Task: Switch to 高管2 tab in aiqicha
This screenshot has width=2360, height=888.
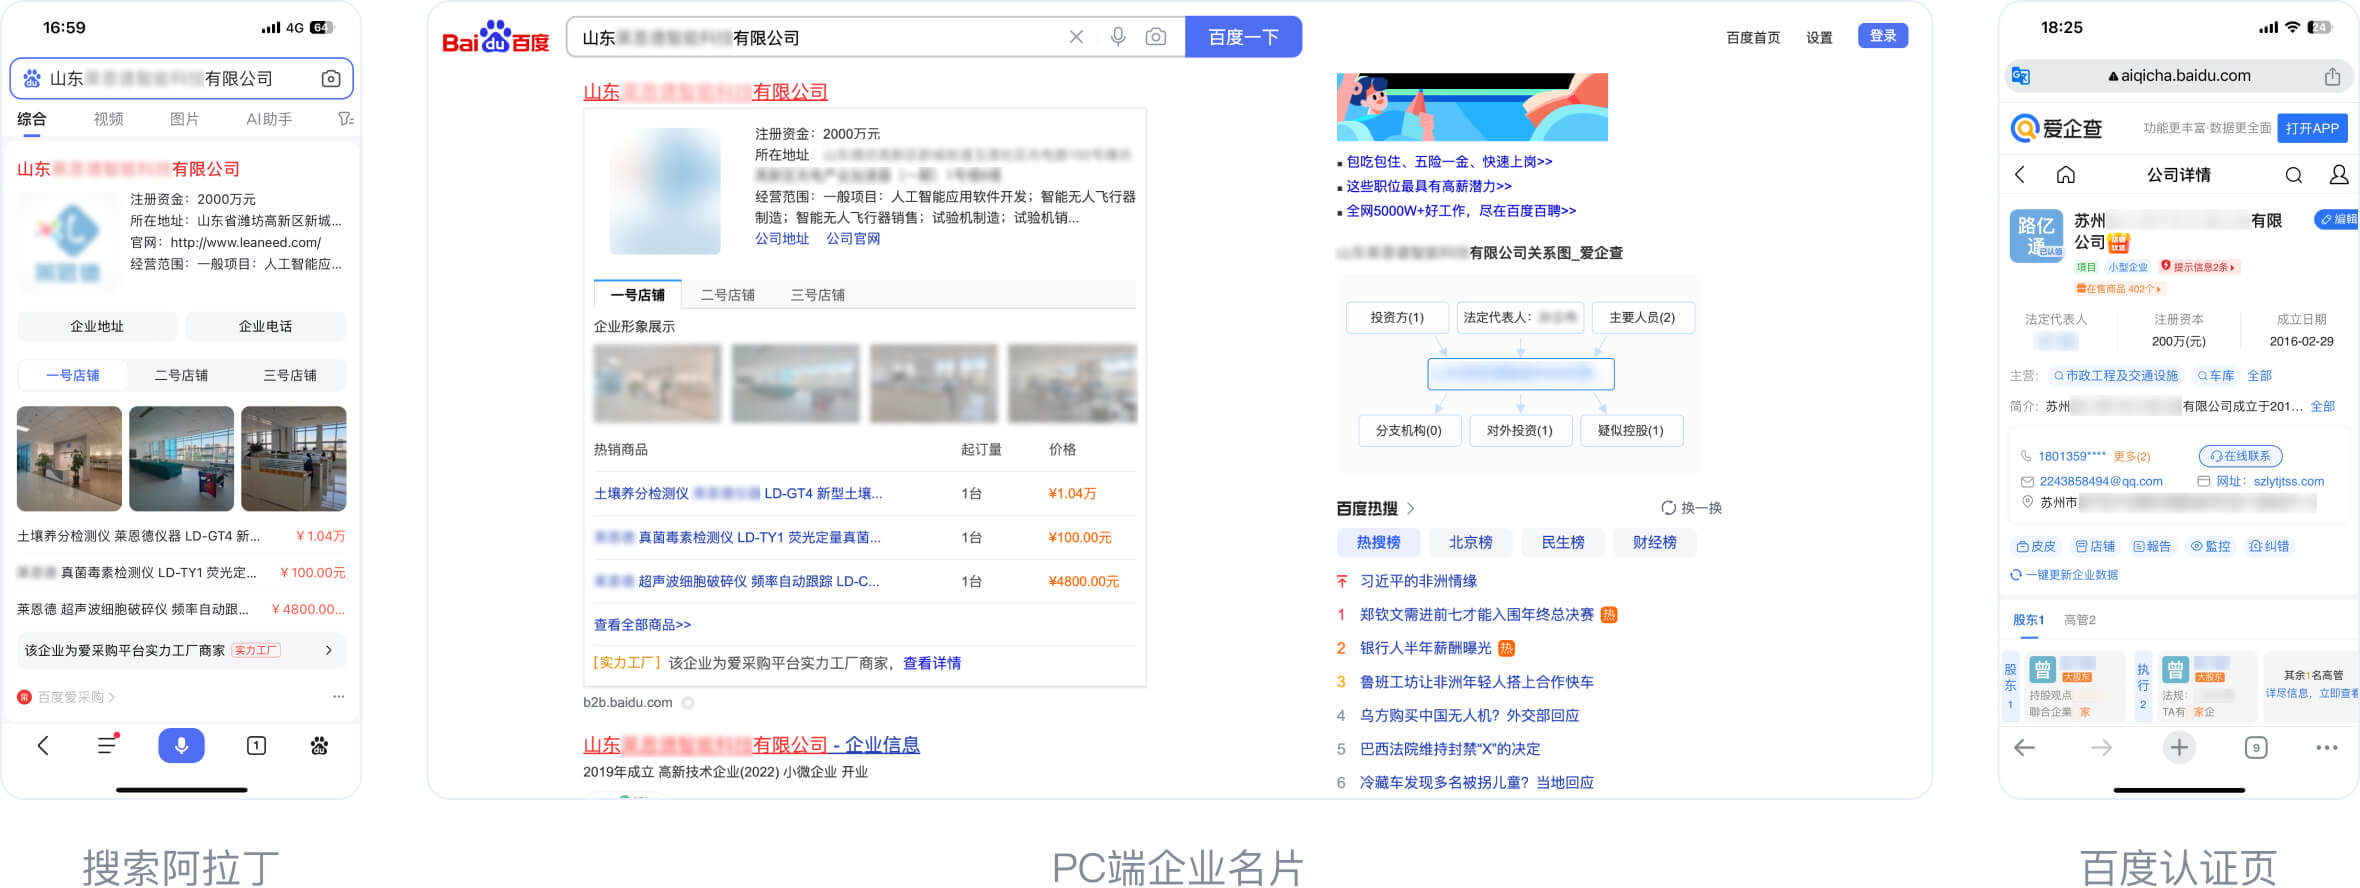Action: tap(2080, 620)
